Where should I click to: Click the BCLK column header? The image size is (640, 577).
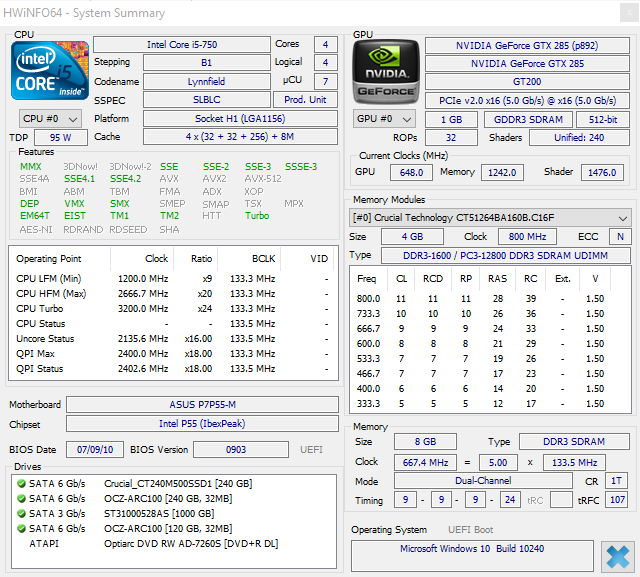(x=249, y=259)
